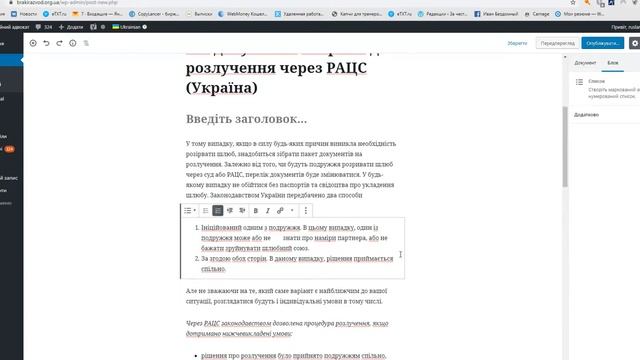
Task: Bookmark this page with the star icon
Action: click(x=573, y=2)
